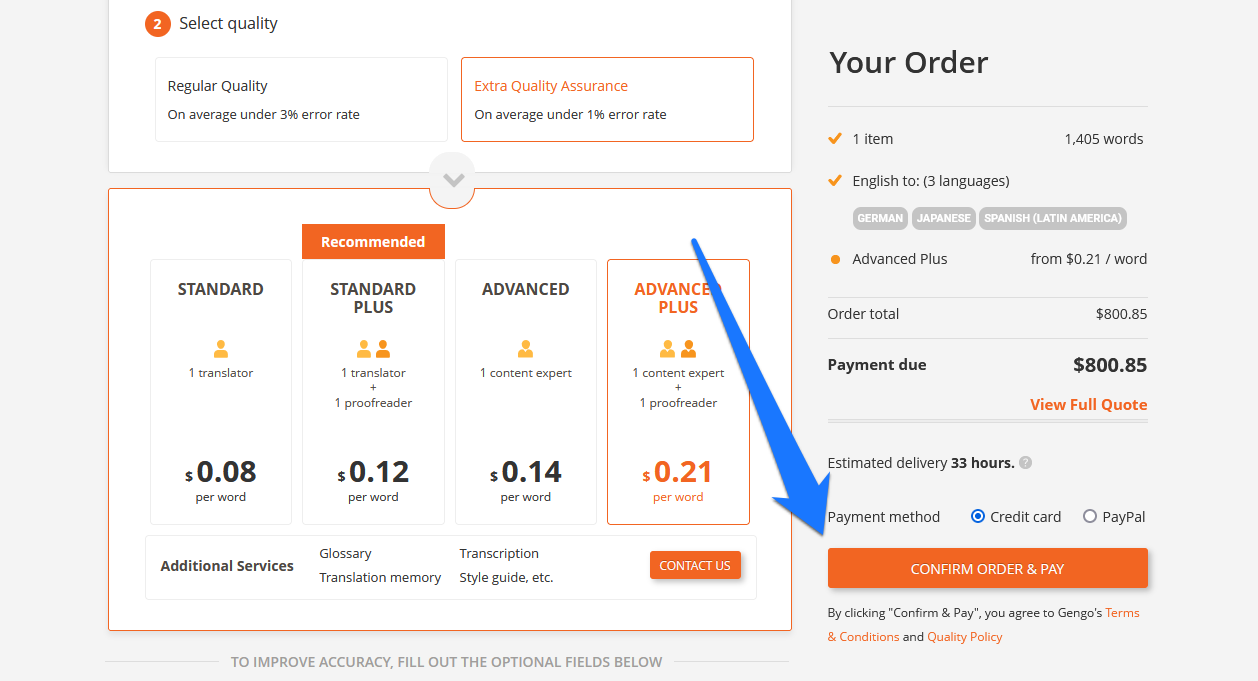Select Credit card payment method
This screenshot has height=681, width=1258.
click(978, 517)
